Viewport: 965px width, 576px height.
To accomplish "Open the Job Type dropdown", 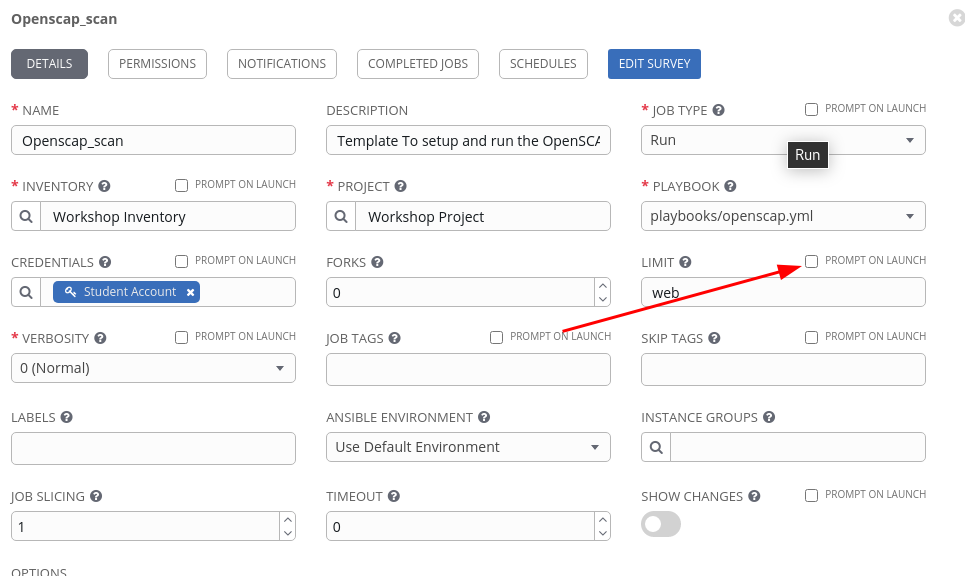I will click(782, 140).
